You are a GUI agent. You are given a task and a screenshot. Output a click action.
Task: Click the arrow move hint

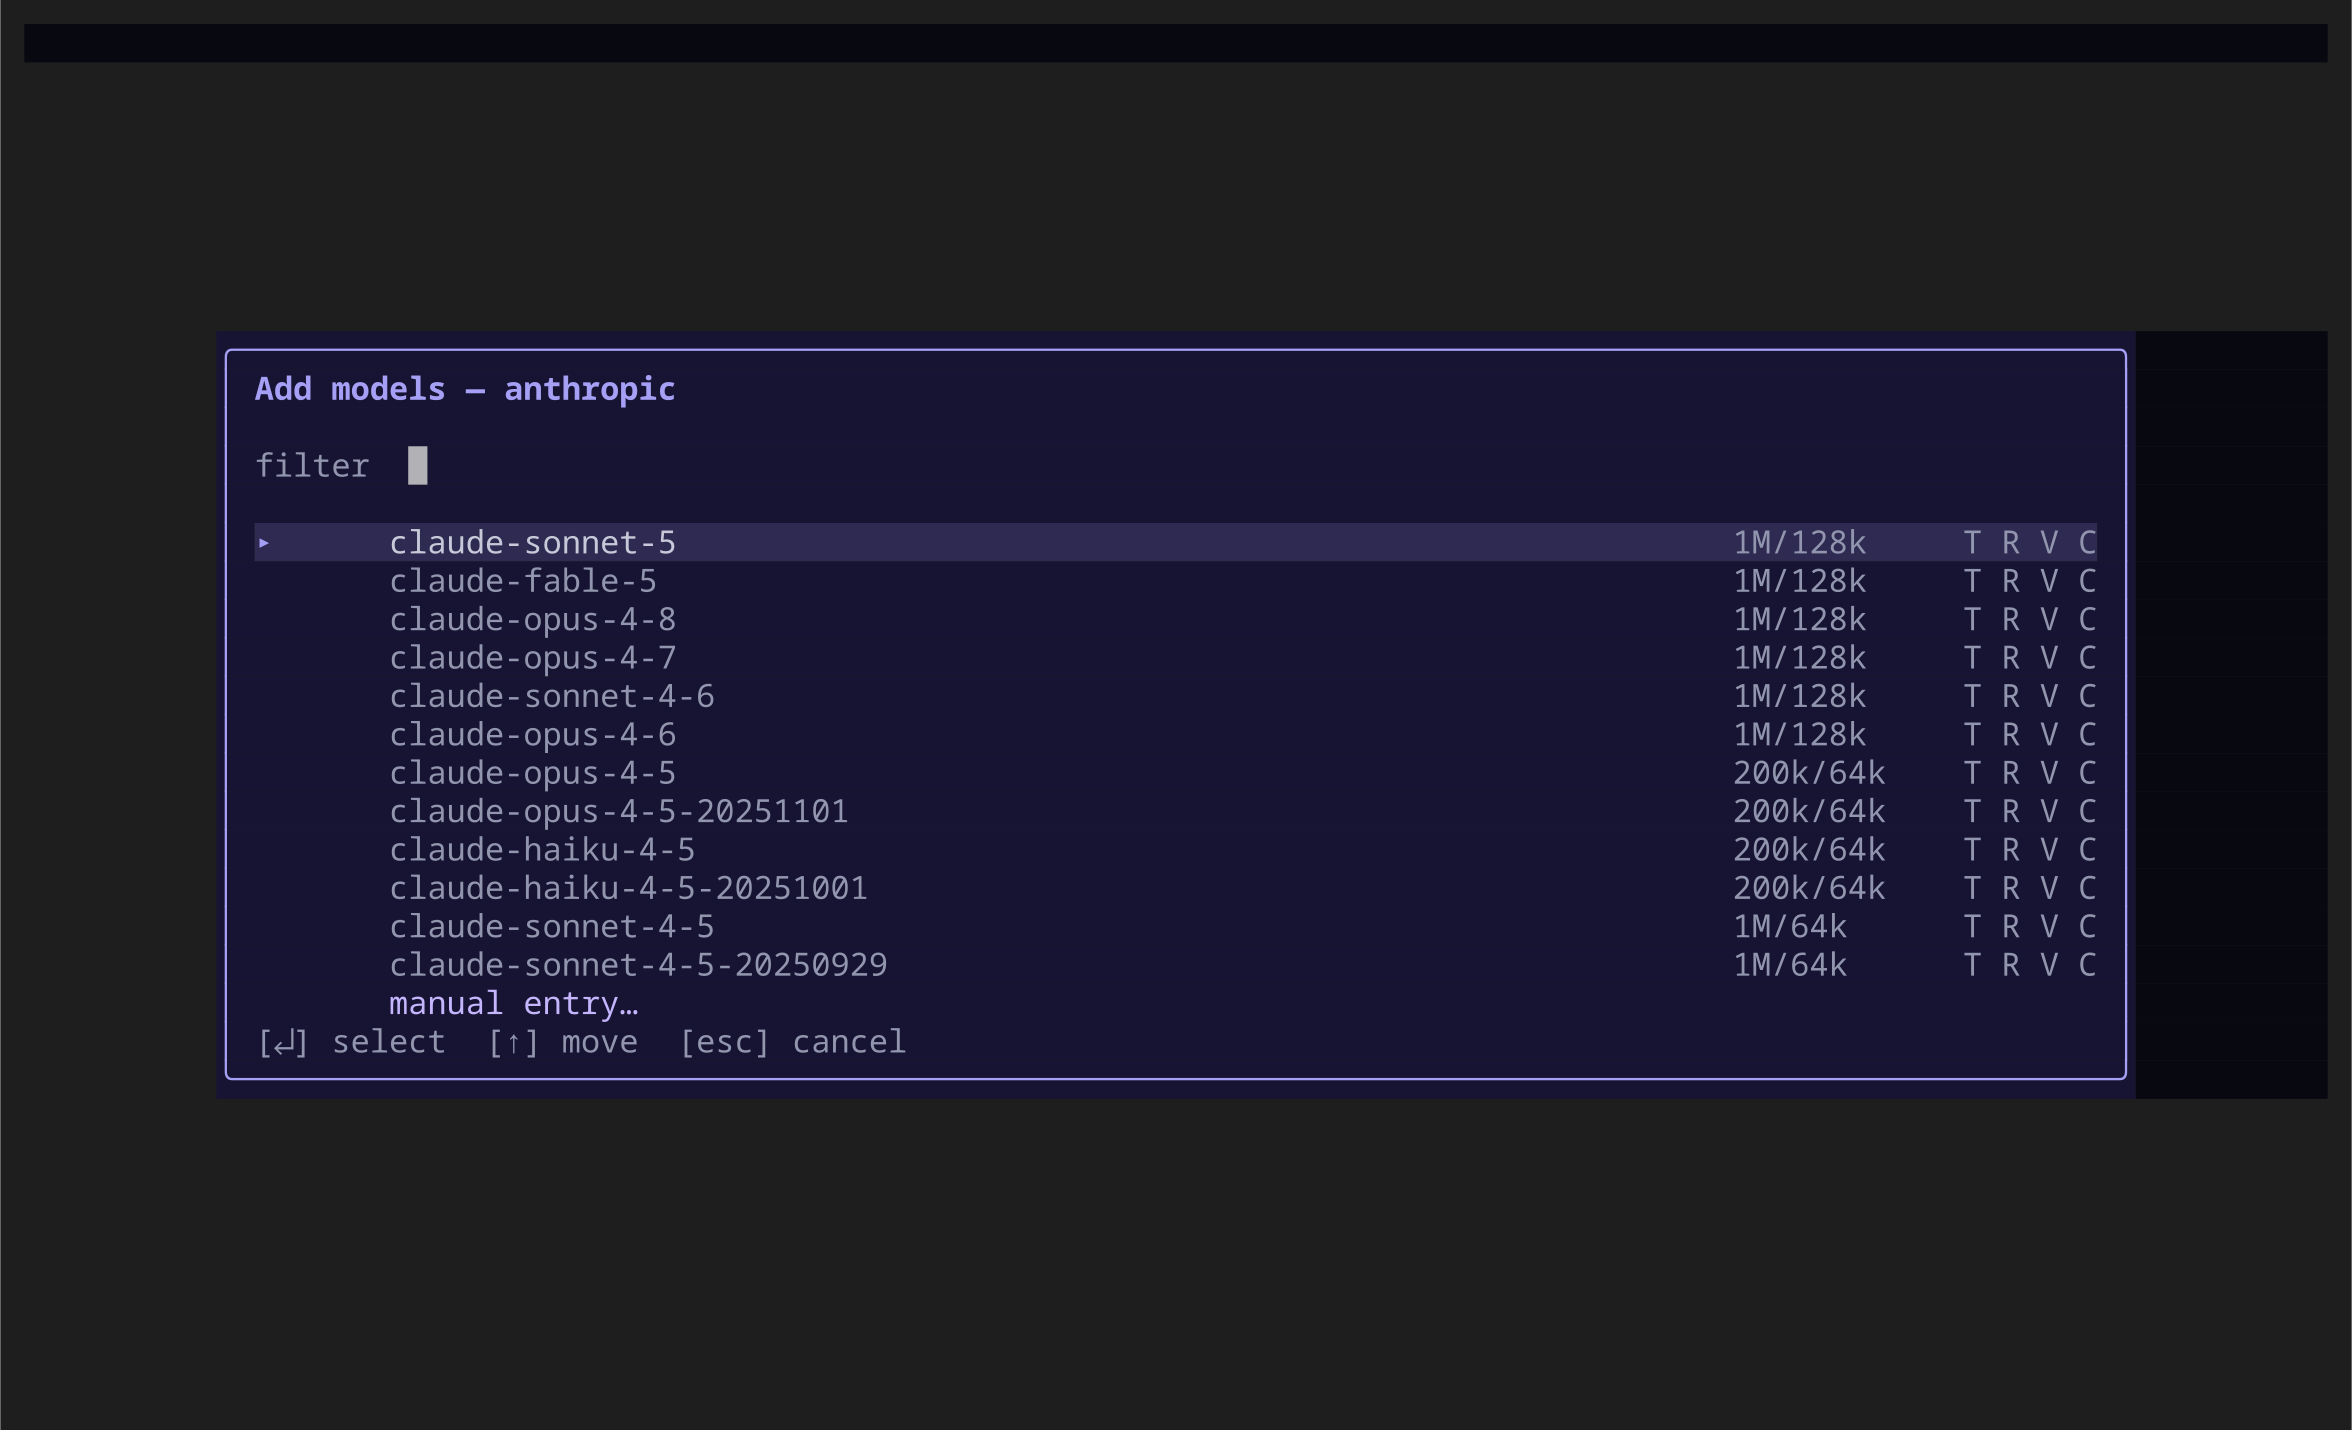pyautogui.click(x=562, y=1042)
